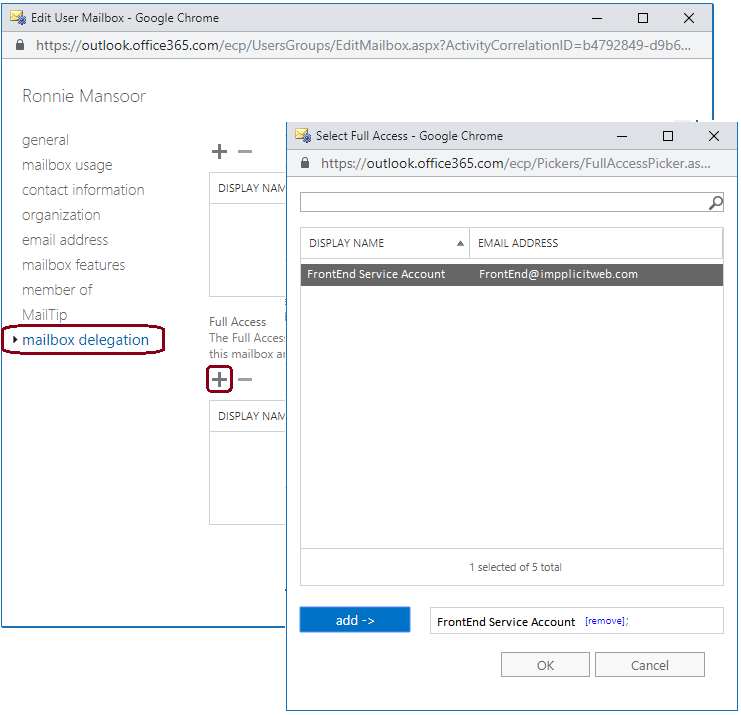Select mailbox delegation section
The image size is (741, 715).
coord(85,340)
